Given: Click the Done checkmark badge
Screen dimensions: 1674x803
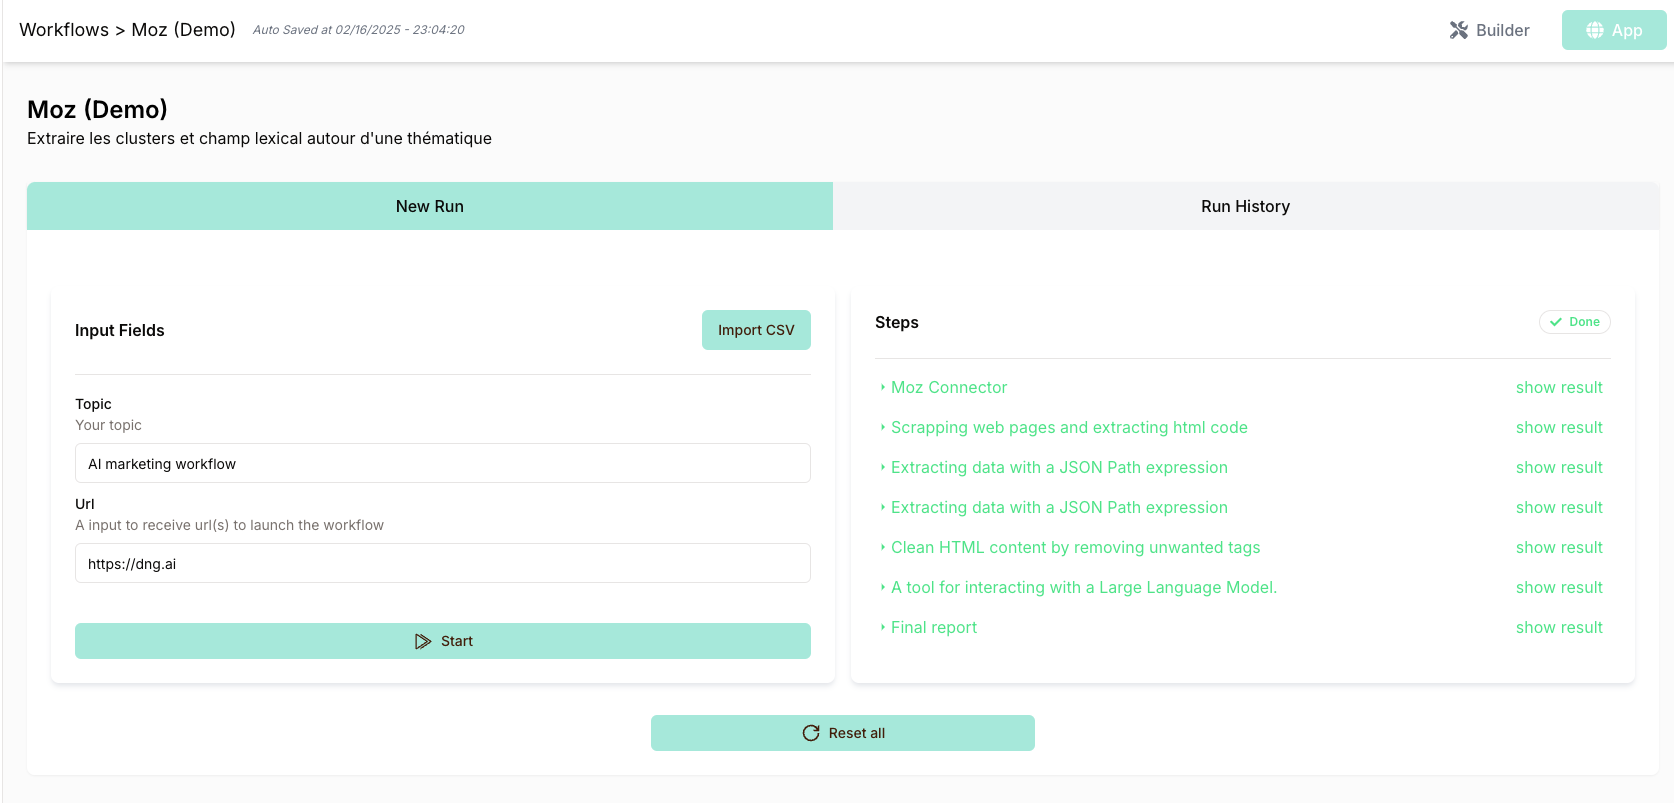Looking at the screenshot, I should coord(1574,322).
